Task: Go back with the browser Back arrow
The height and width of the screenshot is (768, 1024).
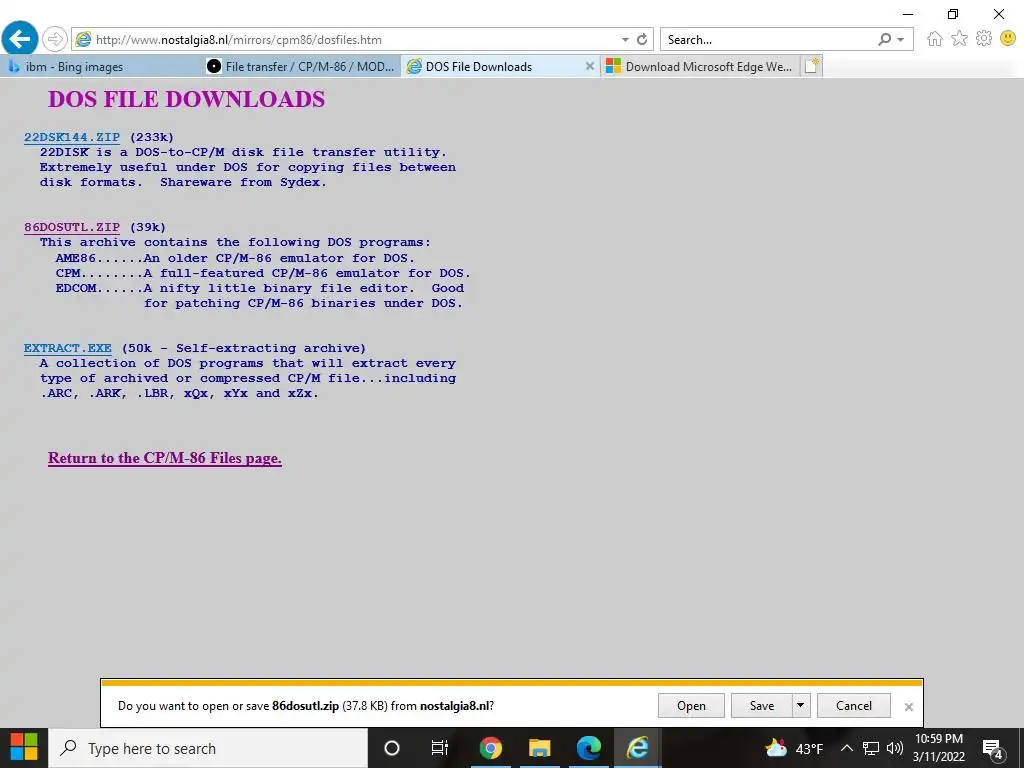Action: click(20, 39)
